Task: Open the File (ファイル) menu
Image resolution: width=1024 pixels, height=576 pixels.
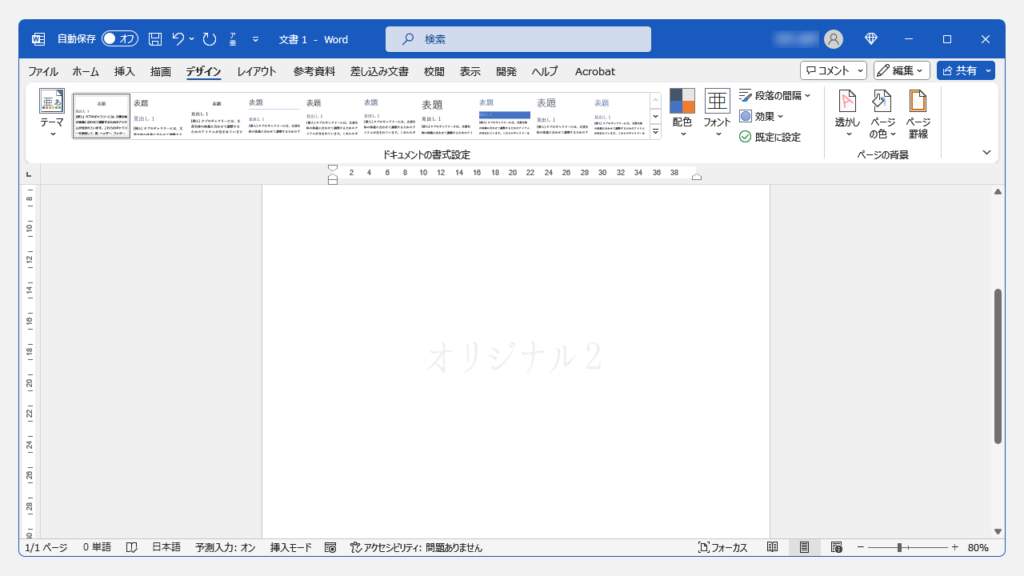Action: click(42, 71)
